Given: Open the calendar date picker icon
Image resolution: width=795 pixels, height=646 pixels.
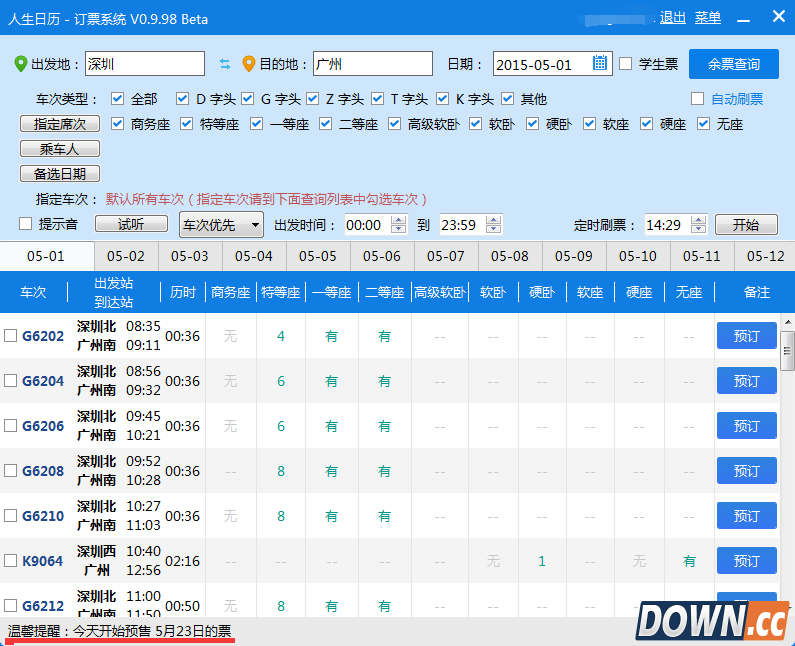Looking at the screenshot, I should coord(599,63).
